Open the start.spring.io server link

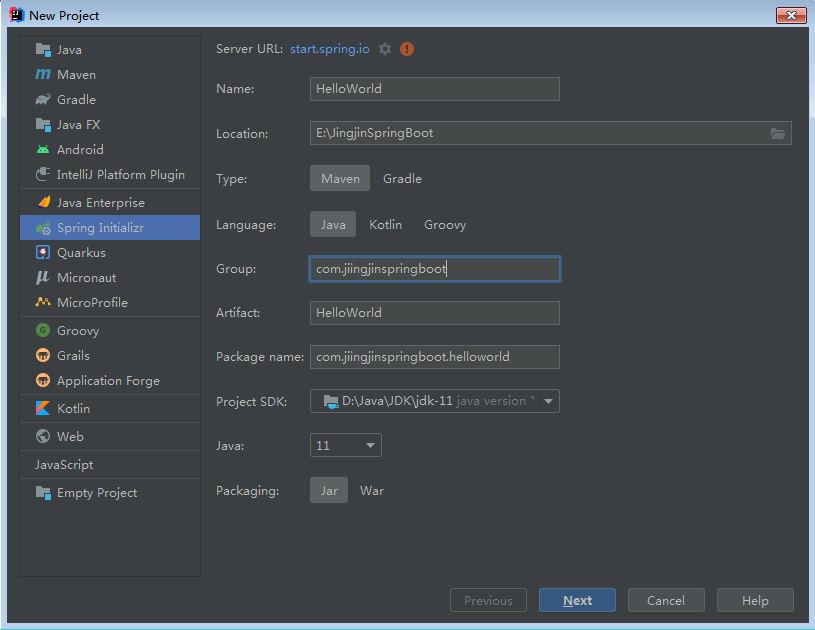[x=330, y=49]
